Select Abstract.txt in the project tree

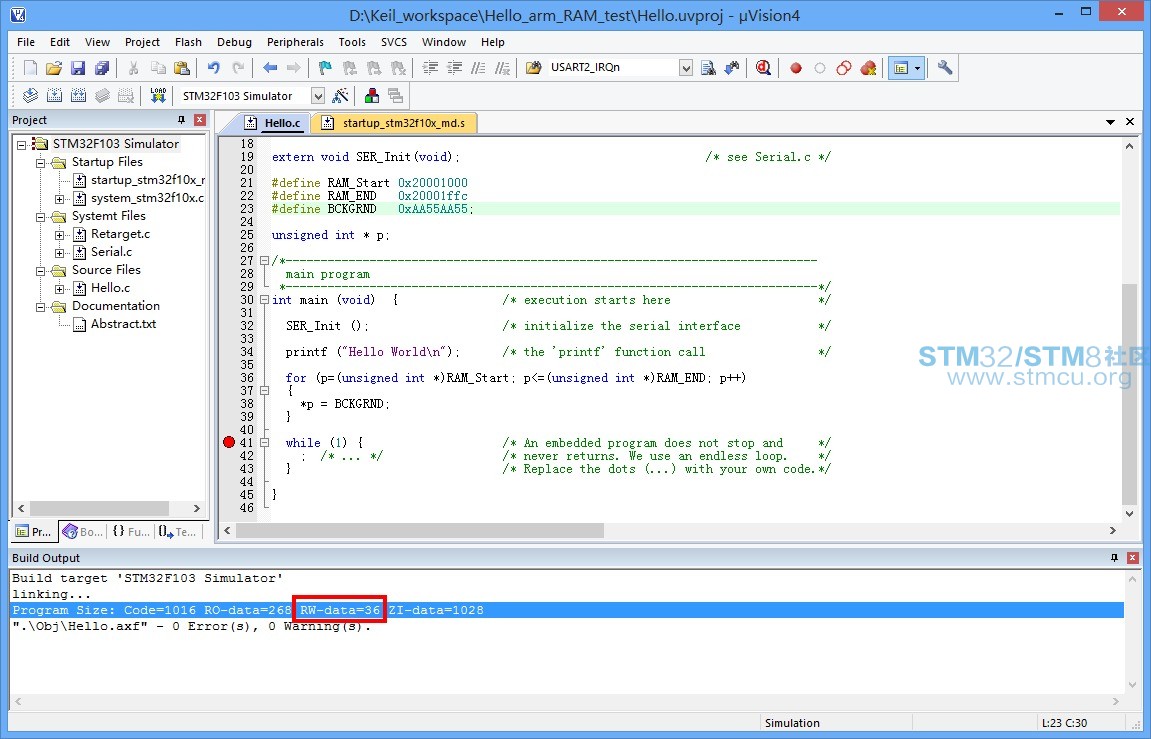[123, 324]
